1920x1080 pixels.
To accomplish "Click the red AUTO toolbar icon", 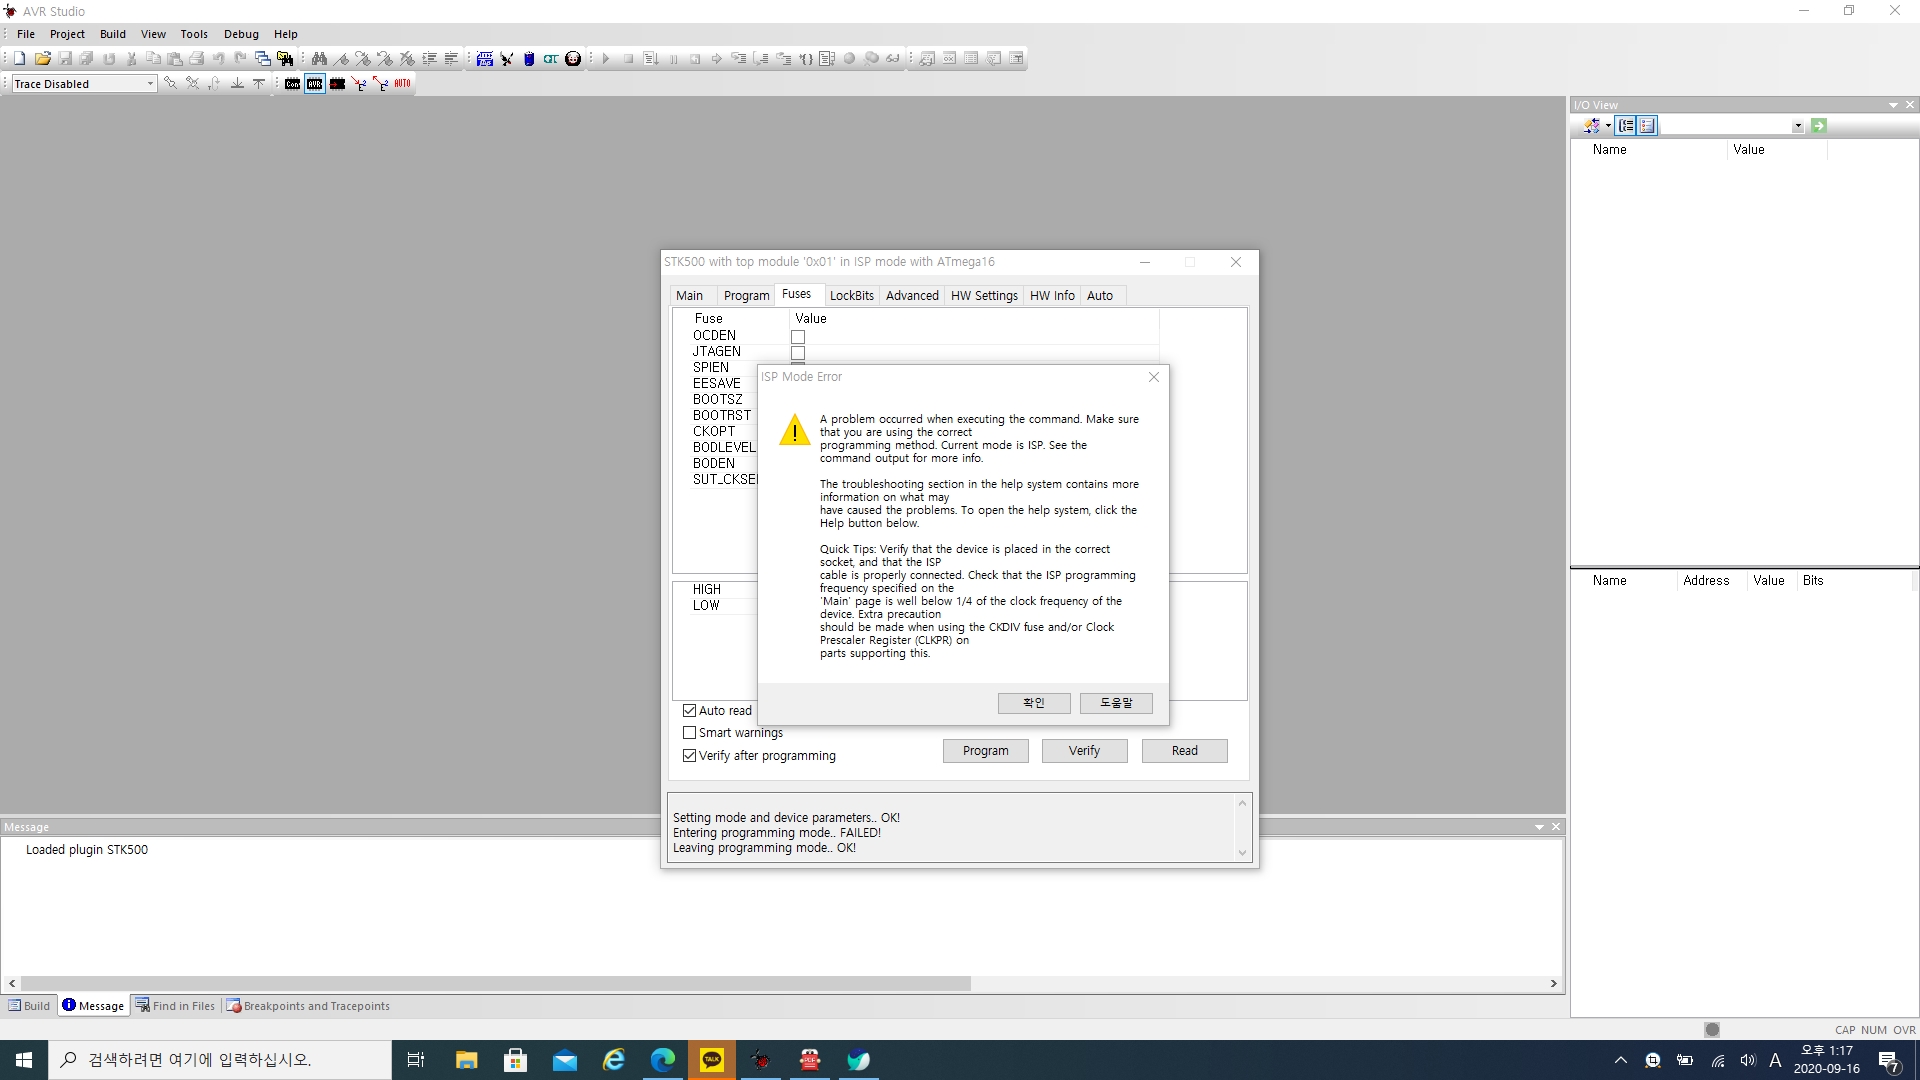I will click(x=402, y=84).
